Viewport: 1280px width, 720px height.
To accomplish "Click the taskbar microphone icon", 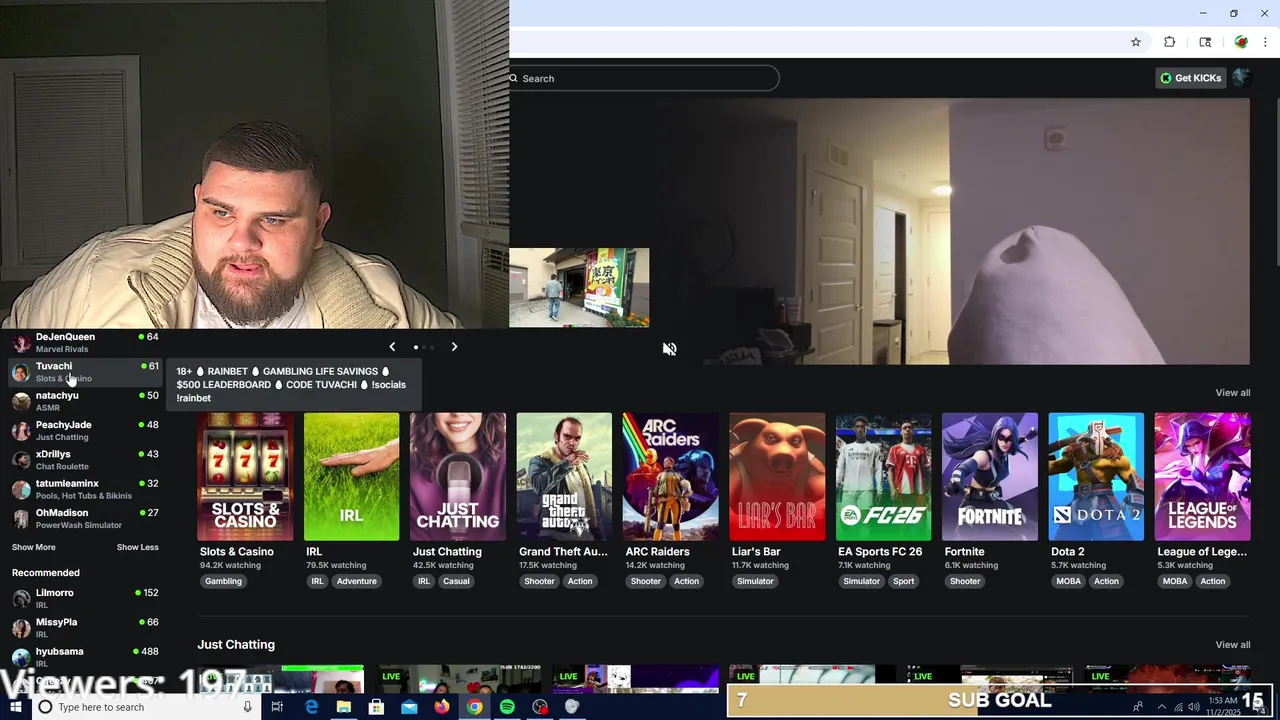I will [247, 707].
